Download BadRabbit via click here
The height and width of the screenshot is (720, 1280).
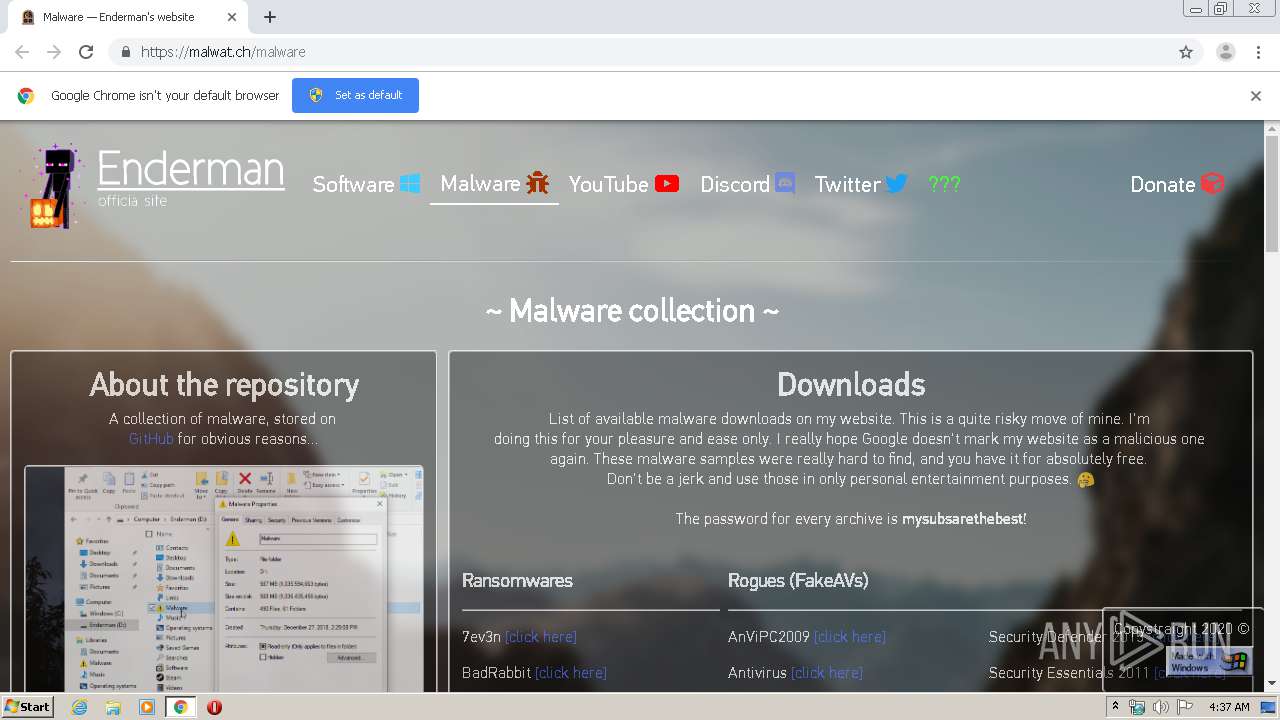570,673
